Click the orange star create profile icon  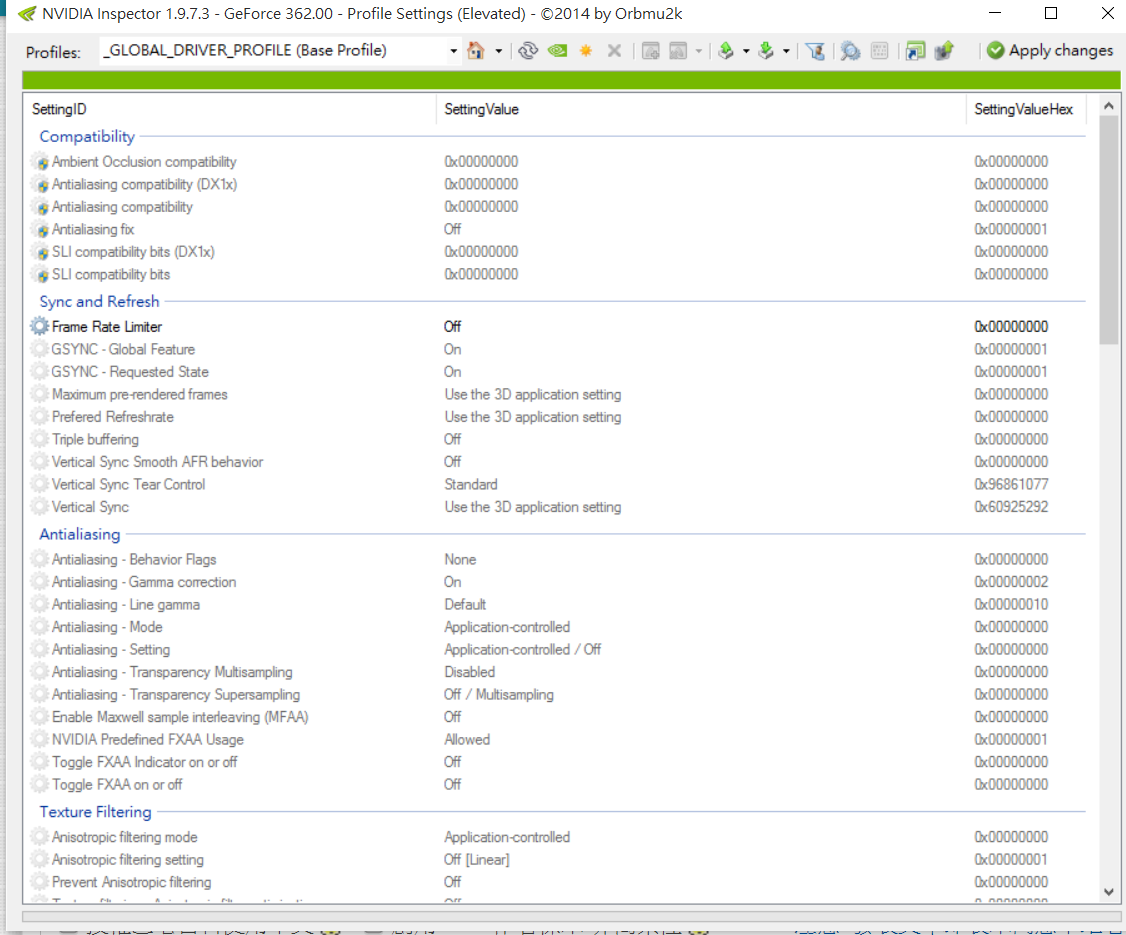[586, 50]
